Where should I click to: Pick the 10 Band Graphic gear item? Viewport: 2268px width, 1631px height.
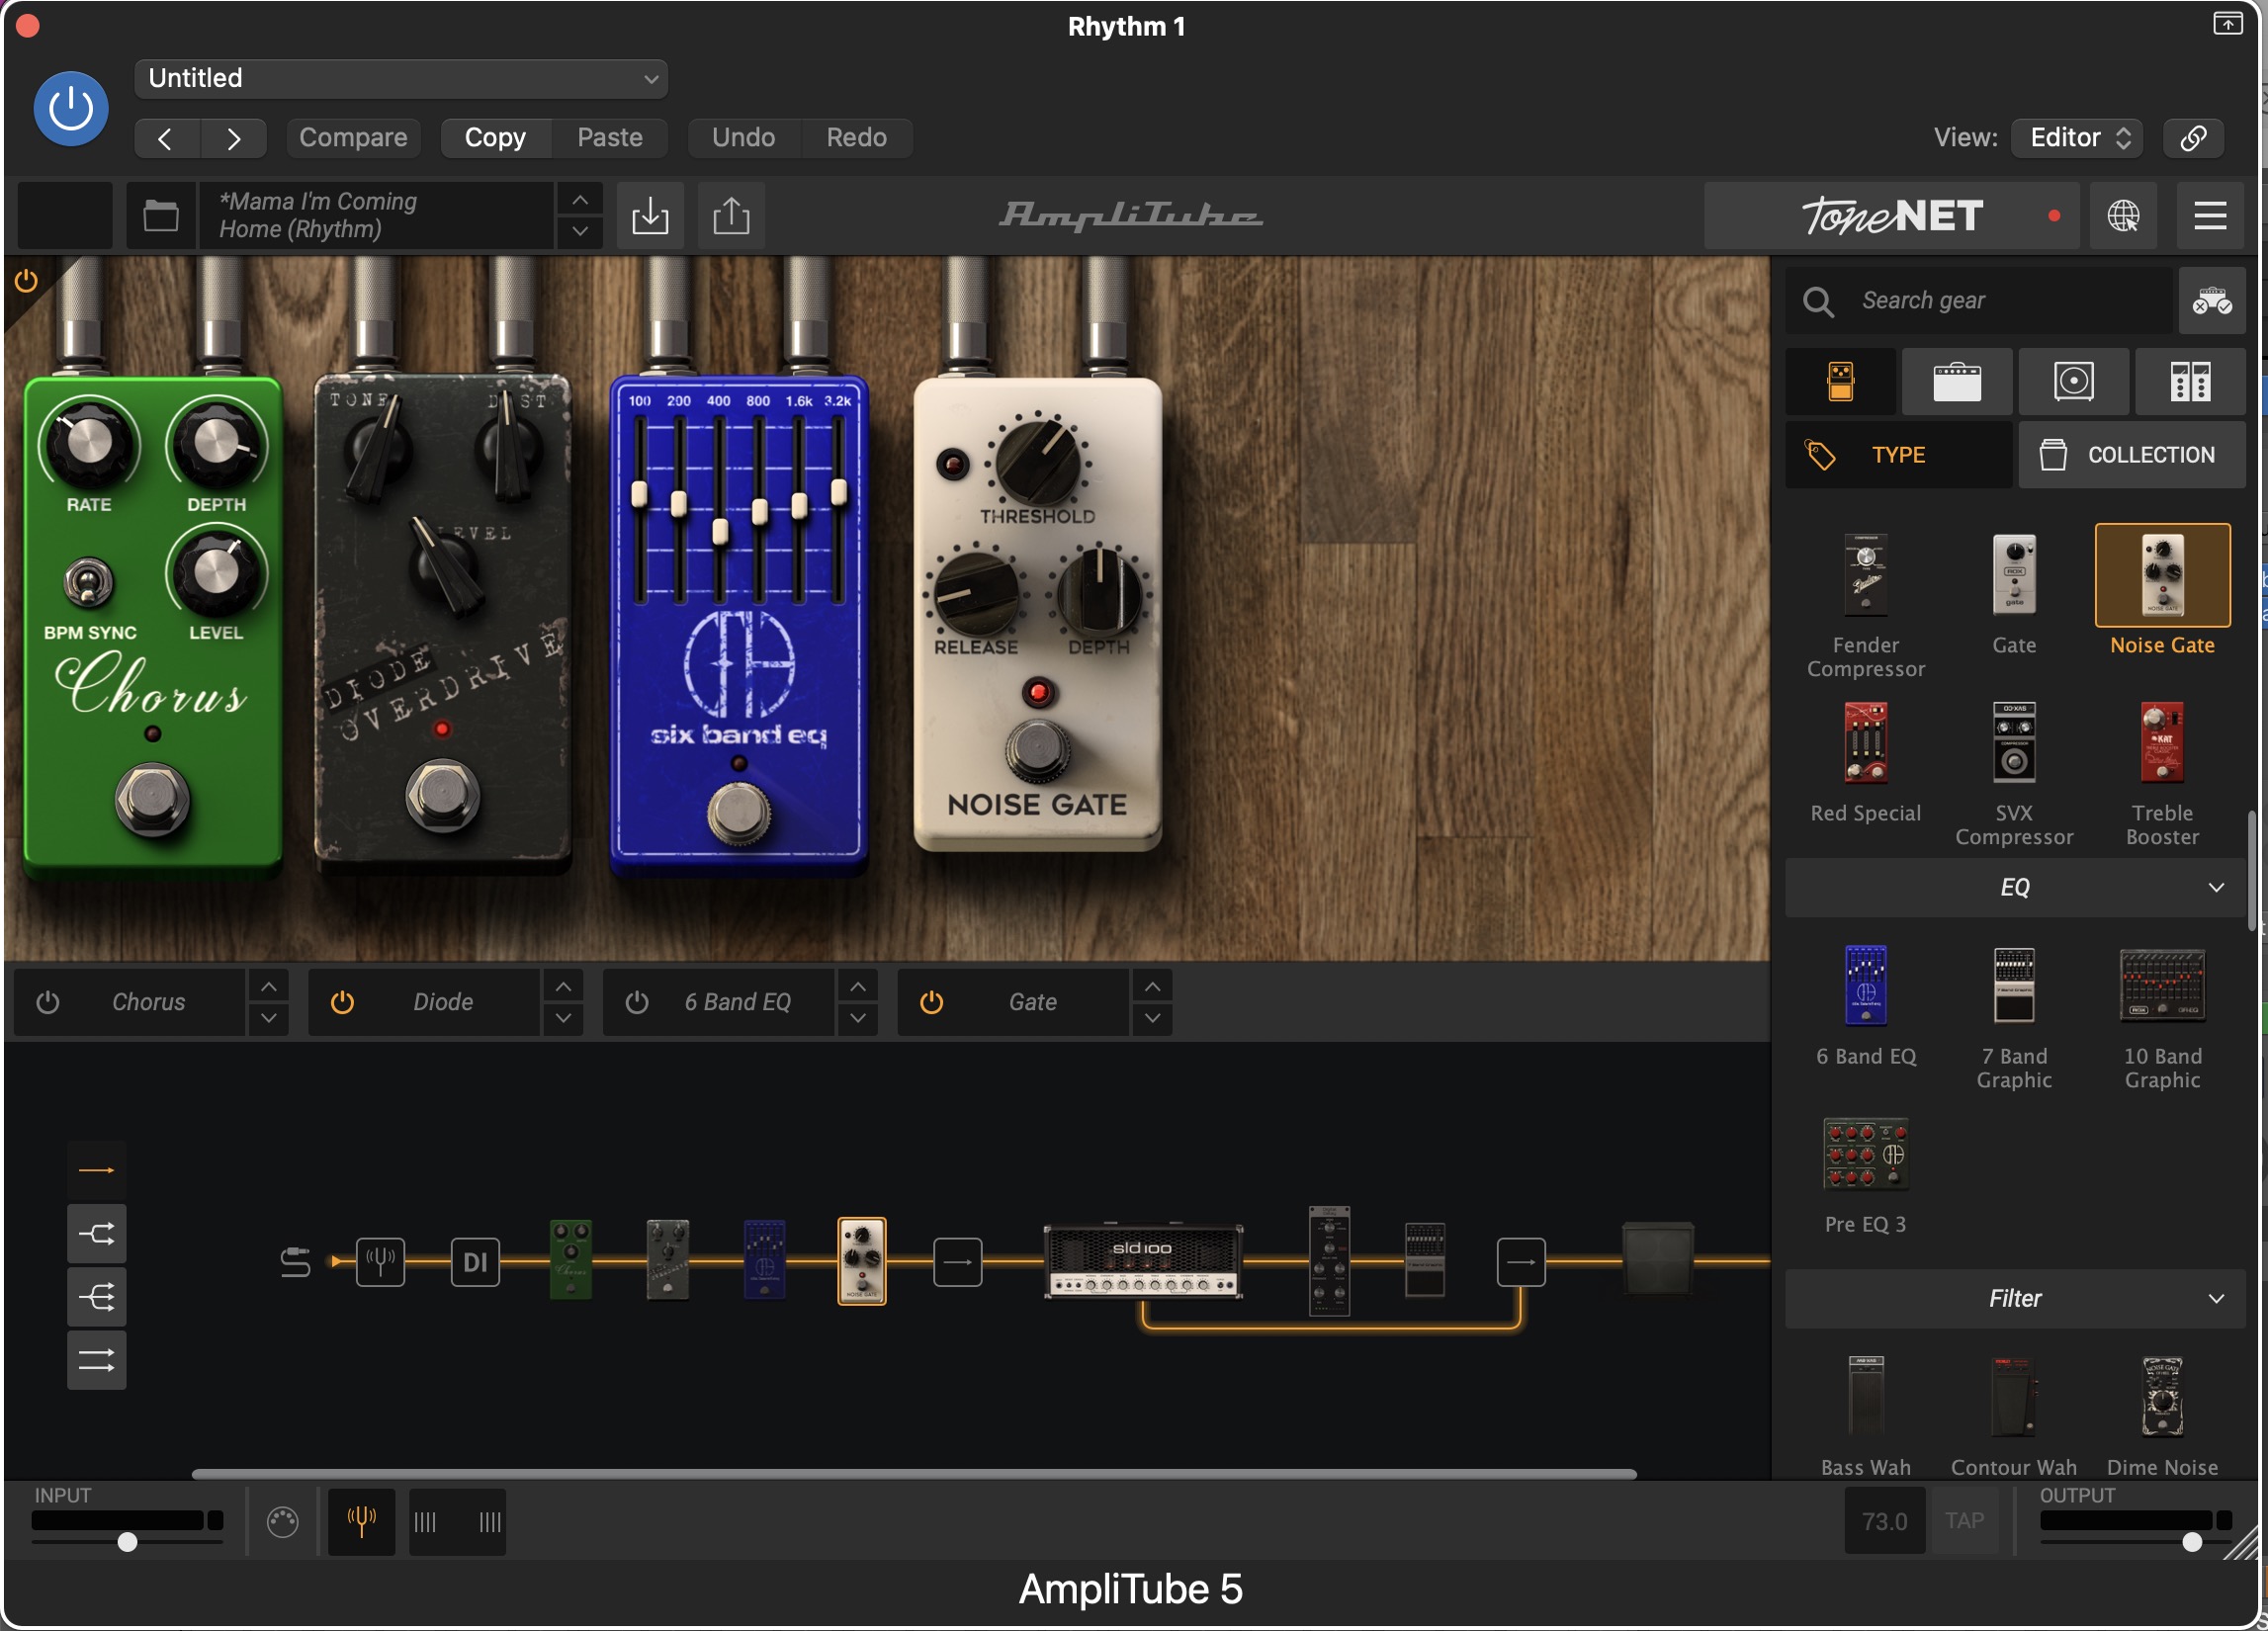coord(2162,1018)
